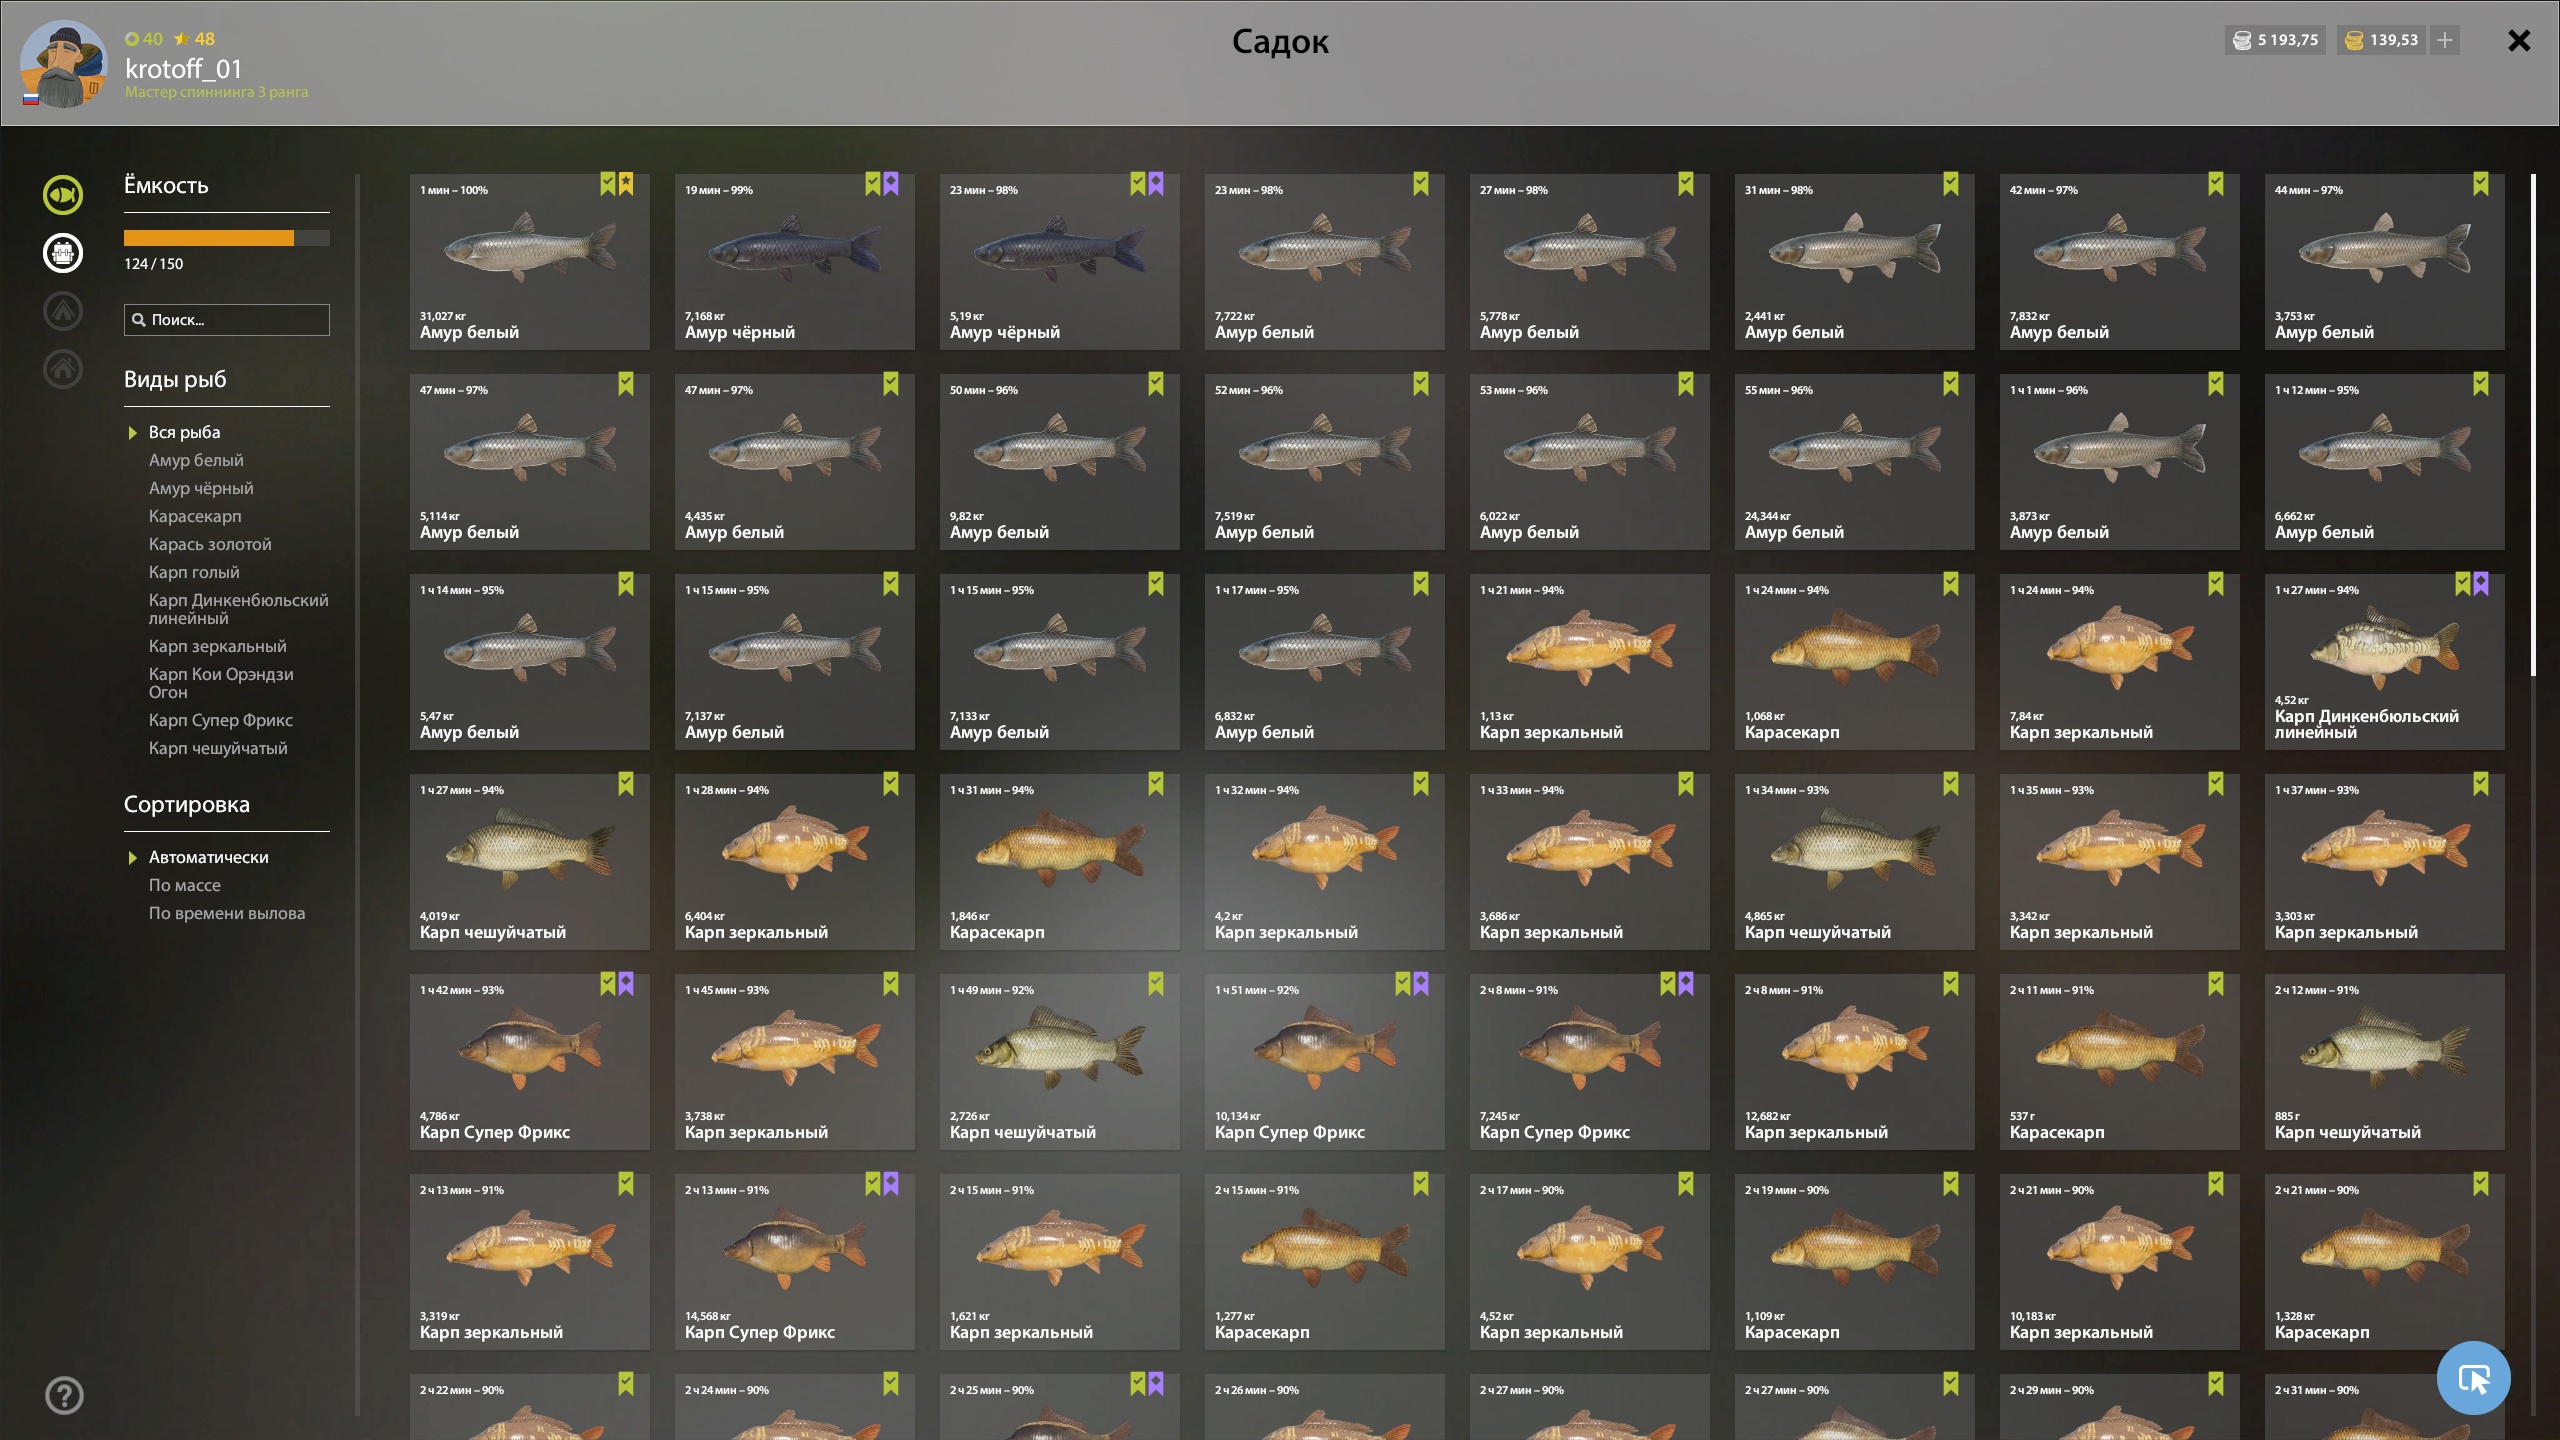Image resolution: width=2560 pixels, height=1440 pixels.
Task: Click the Поиск search field
Action: (x=227, y=320)
